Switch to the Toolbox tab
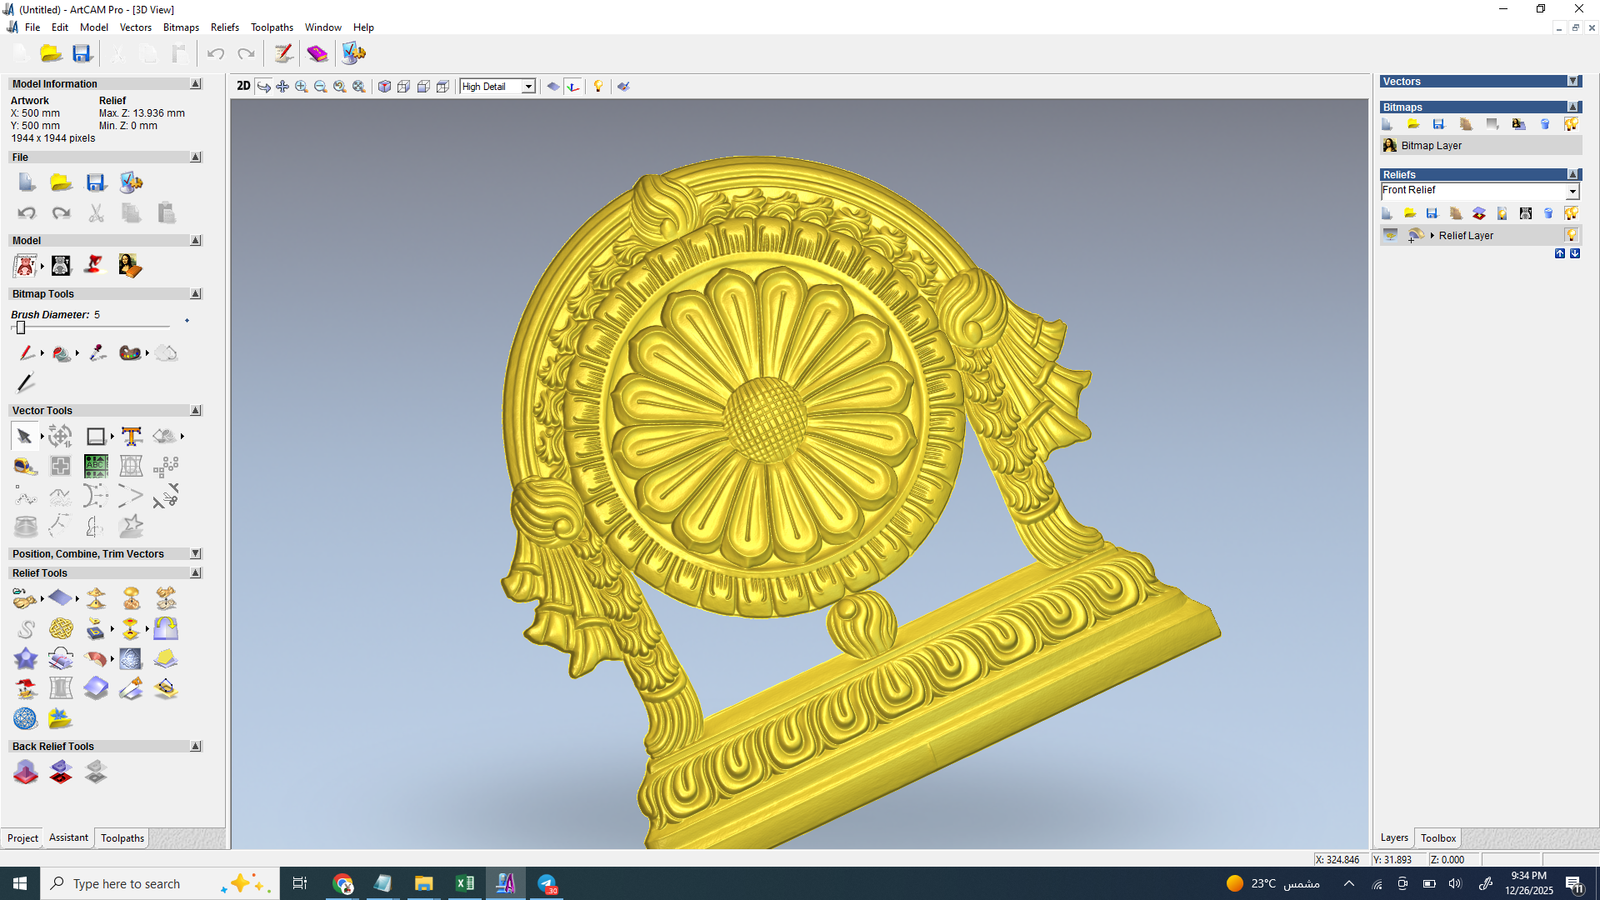Image resolution: width=1600 pixels, height=900 pixels. click(x=1438, y=838)
